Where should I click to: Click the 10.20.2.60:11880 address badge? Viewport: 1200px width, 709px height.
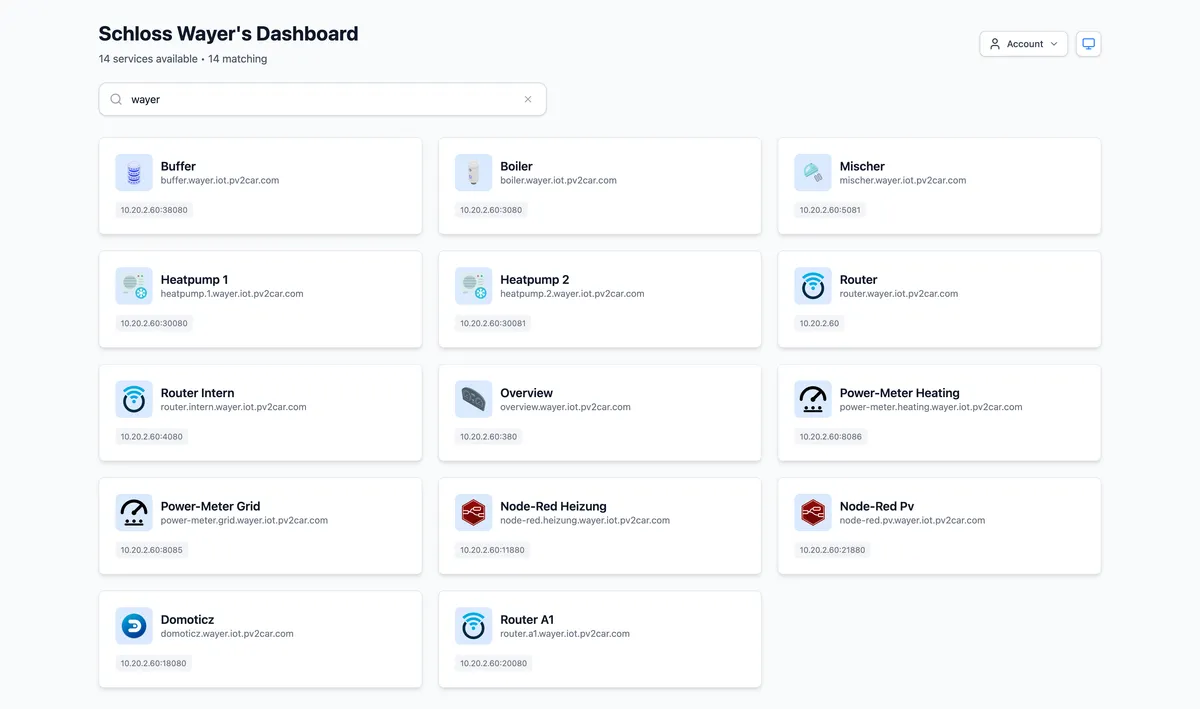[492, 549]
